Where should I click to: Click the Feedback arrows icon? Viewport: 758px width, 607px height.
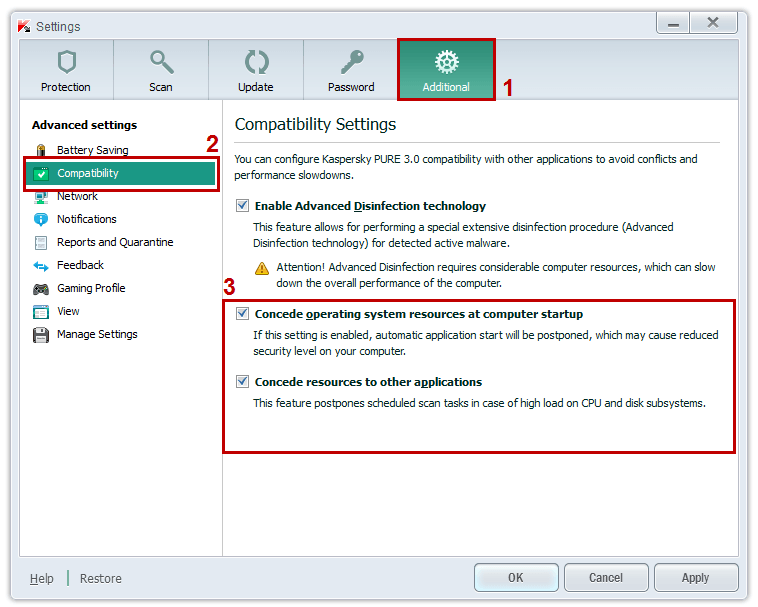click(41, 266)
